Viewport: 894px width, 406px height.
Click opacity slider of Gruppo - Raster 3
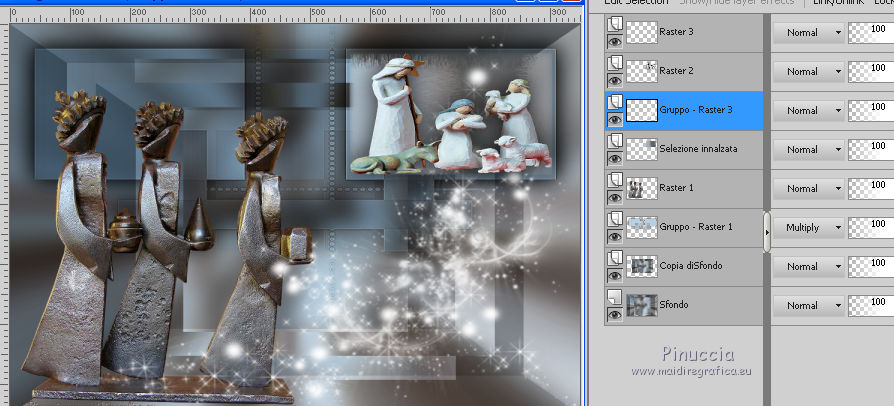(x=871, y=111)
